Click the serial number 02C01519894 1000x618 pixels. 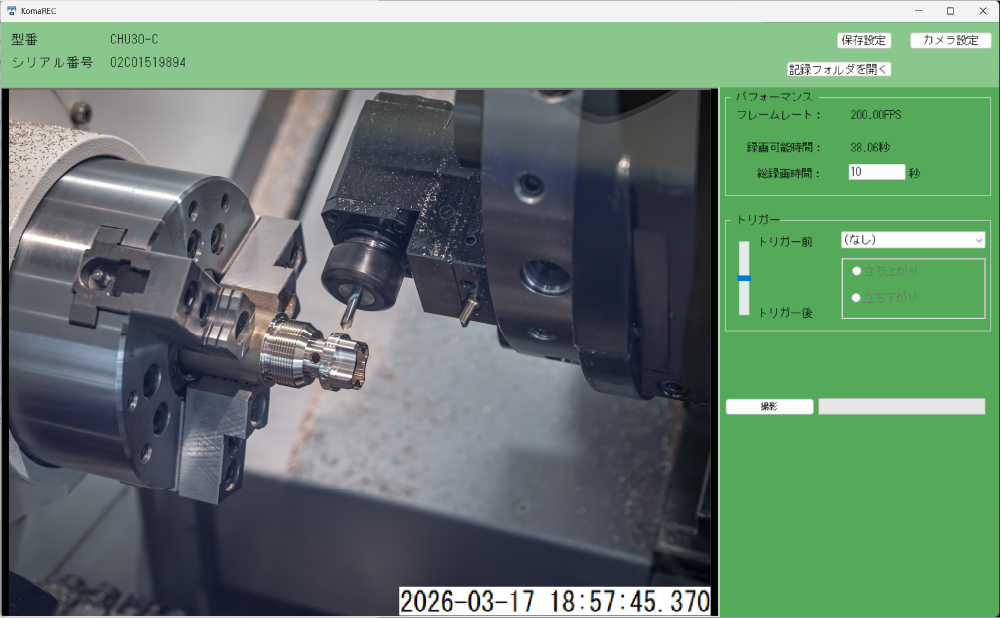pyautogui.click(x=148, y=62)
